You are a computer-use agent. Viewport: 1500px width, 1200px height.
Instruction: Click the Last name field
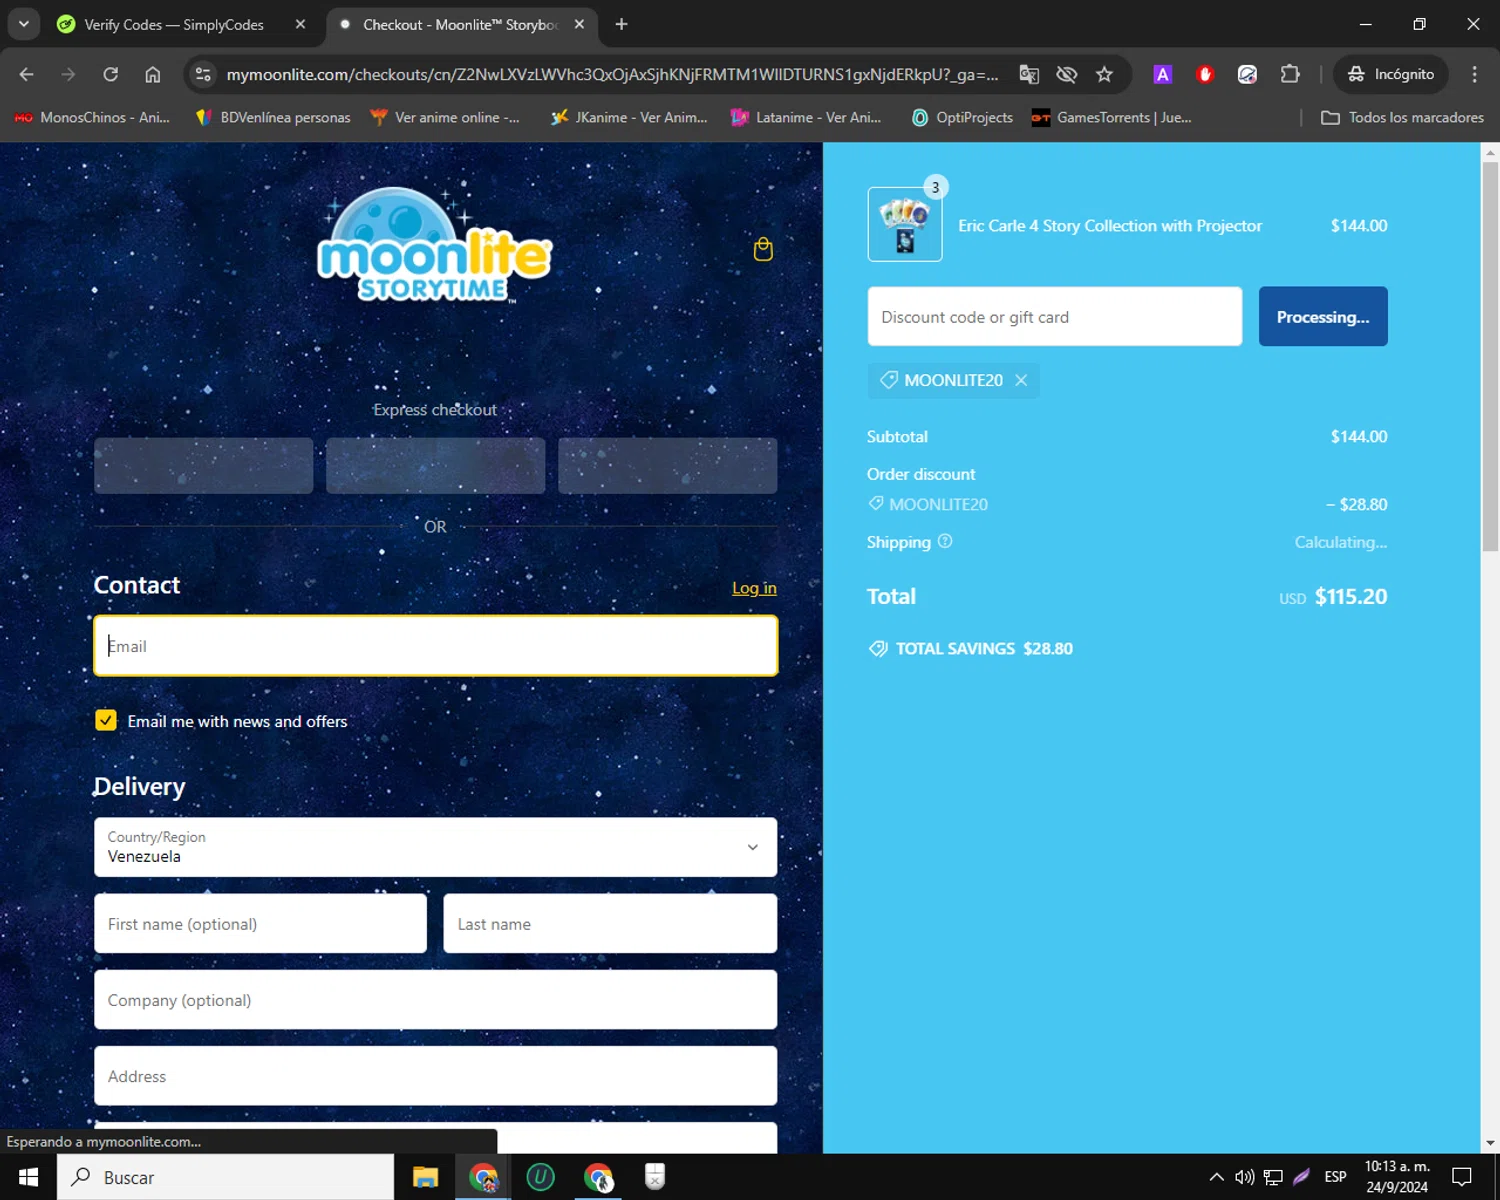610,924
